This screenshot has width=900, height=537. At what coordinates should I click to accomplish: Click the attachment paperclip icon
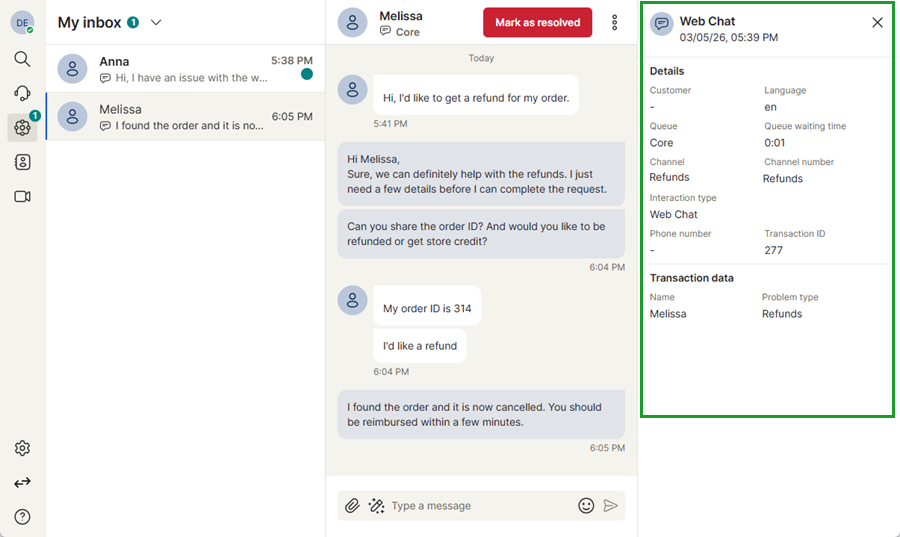352,506
